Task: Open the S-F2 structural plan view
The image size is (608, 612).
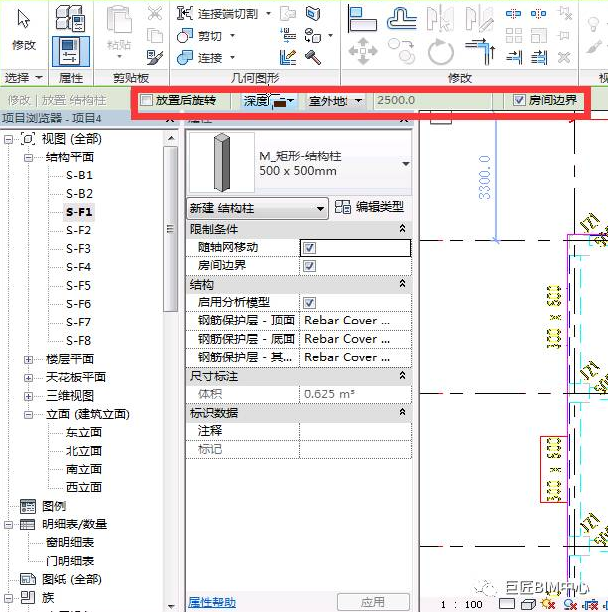Action: 78,230
